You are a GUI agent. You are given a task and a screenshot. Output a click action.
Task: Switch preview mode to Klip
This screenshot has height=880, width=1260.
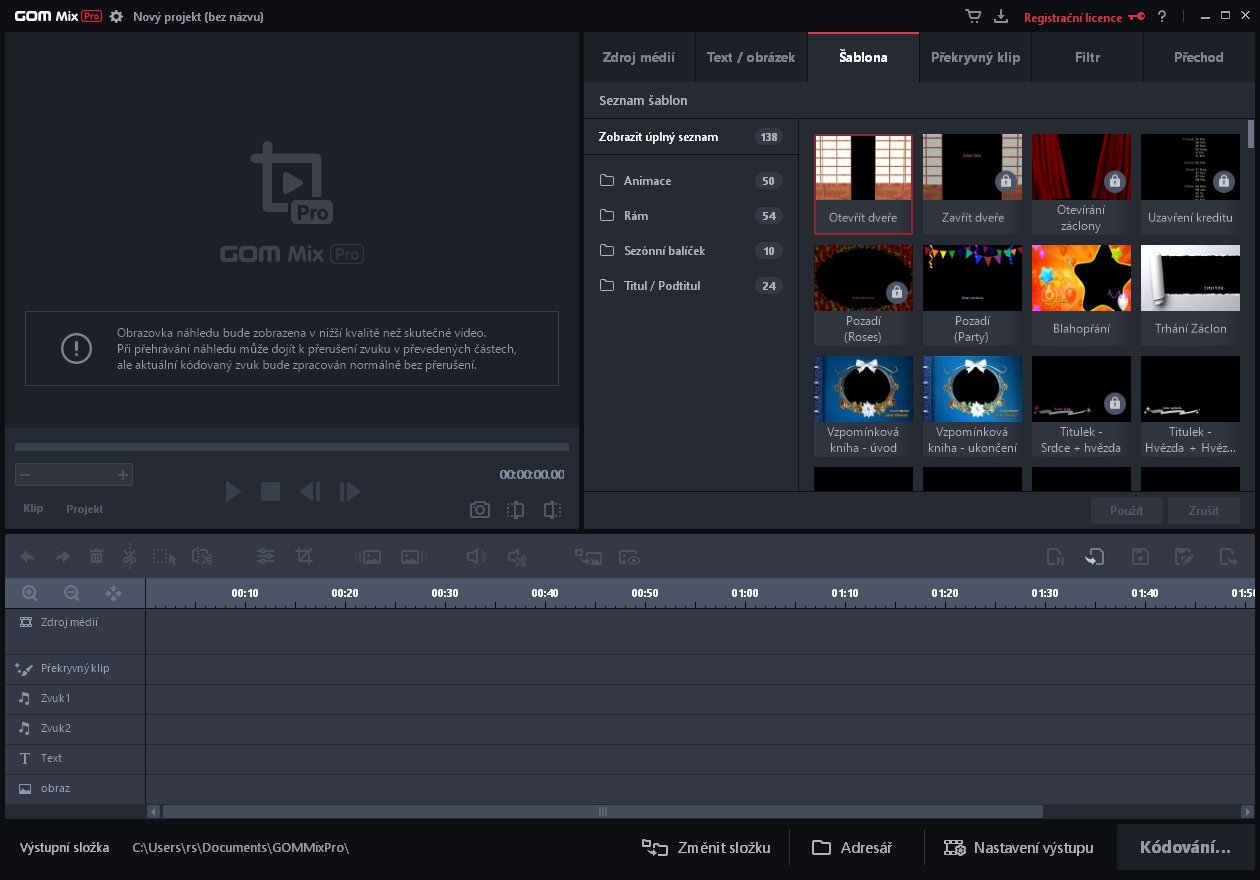(x=33, y=509)
